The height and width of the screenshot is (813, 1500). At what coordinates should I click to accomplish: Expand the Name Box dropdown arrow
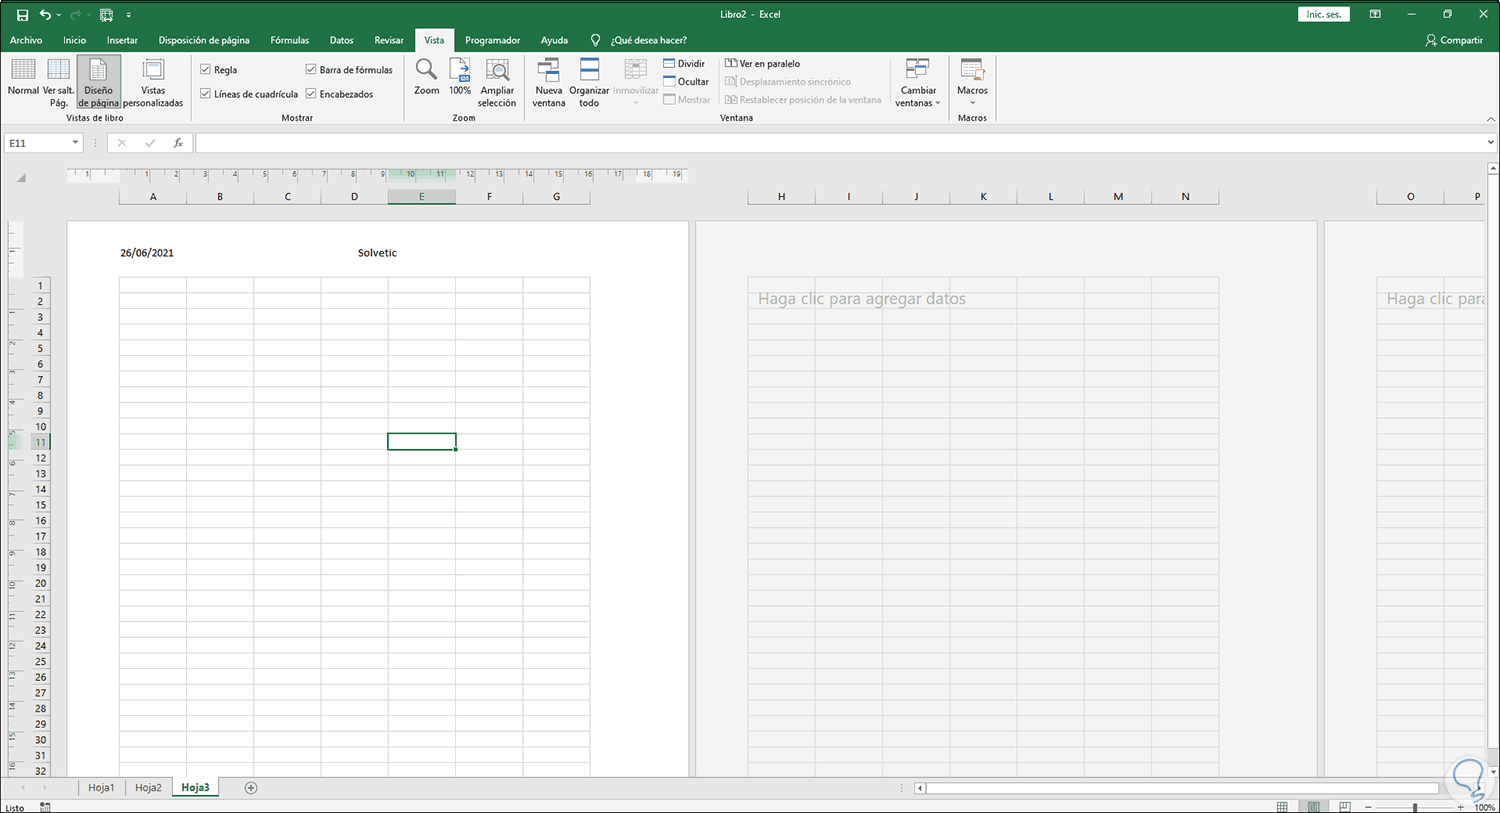[x=75, y=143]
